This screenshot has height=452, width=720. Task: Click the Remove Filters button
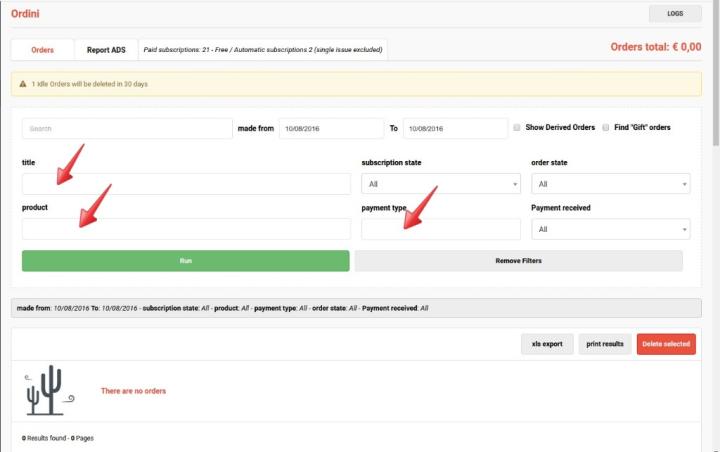coord(518,261)
